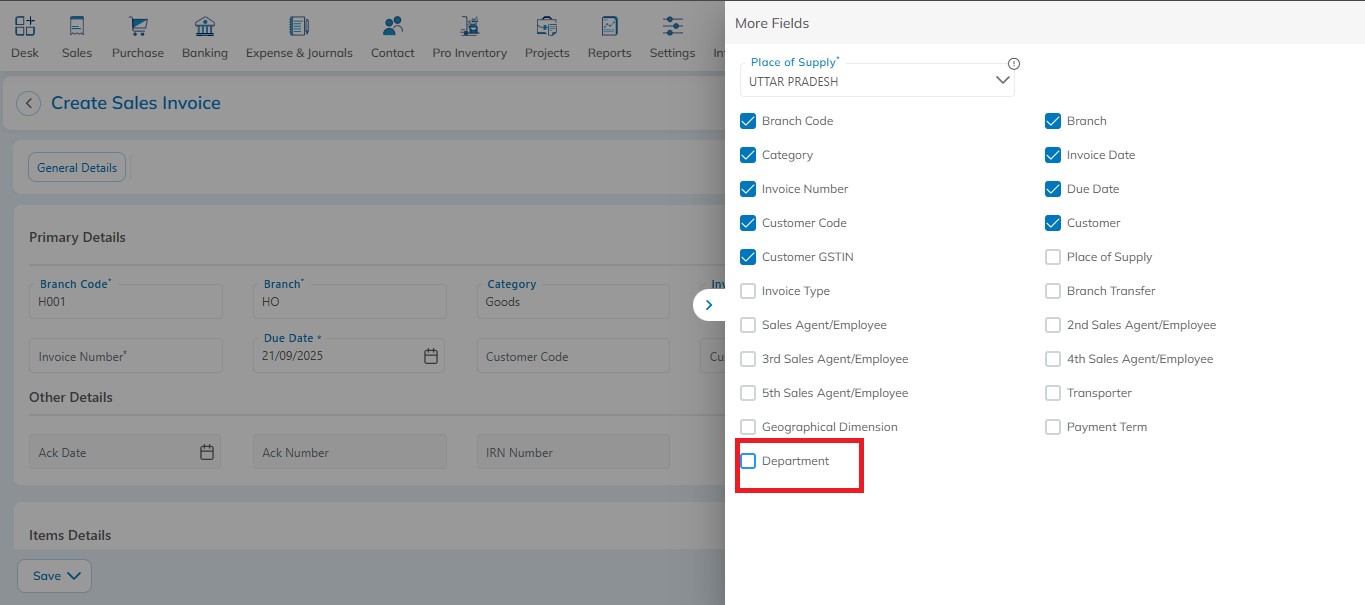Screen dimensions: 1365x605
Task: Uncheck the Customer GSTIN checkbox
Action: click(x=748, y=257)
